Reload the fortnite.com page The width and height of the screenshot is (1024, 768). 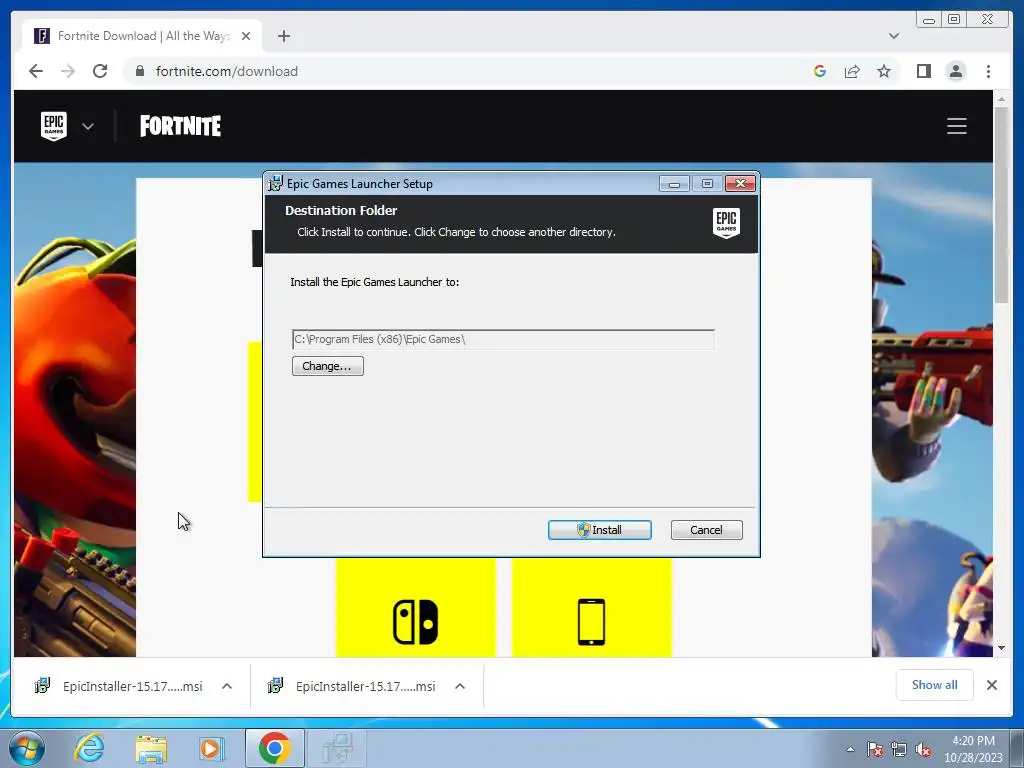tap(100, 71)
